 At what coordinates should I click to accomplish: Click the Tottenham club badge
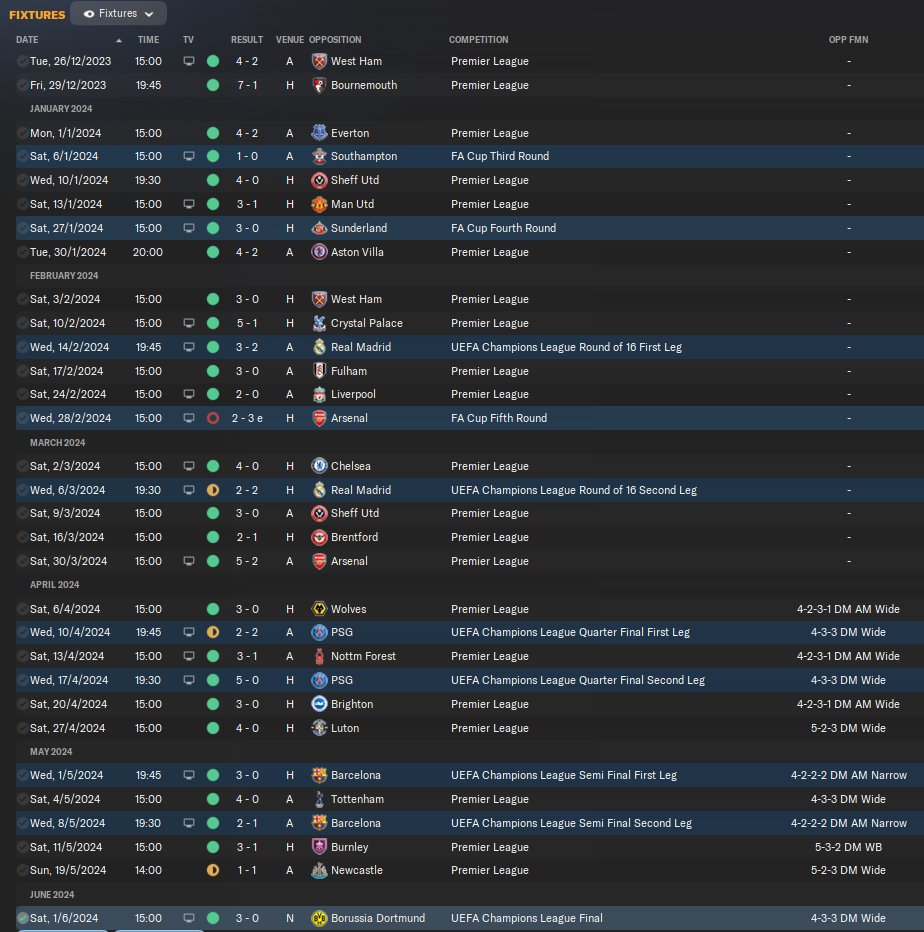(319, 799)
